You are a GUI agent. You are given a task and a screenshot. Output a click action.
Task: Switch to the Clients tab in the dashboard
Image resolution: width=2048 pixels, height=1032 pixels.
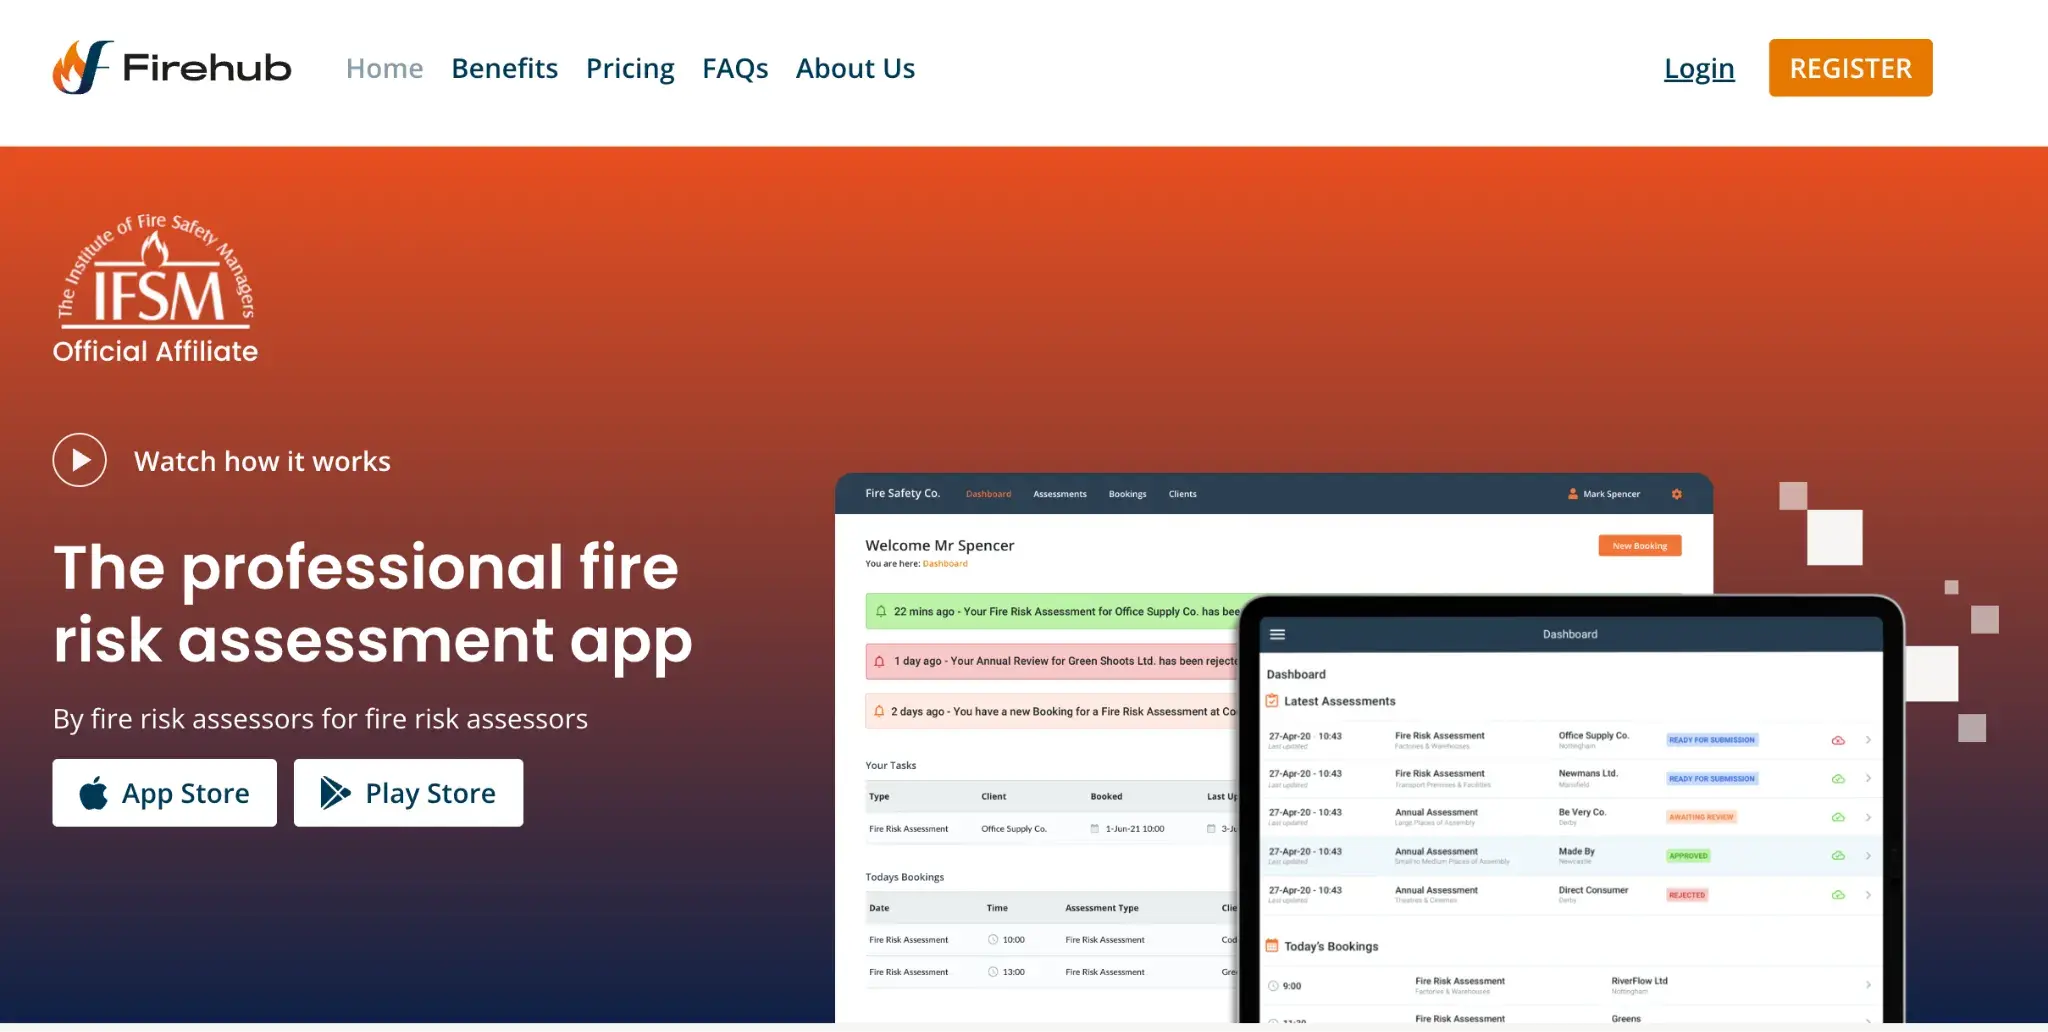coord(1182,493)
